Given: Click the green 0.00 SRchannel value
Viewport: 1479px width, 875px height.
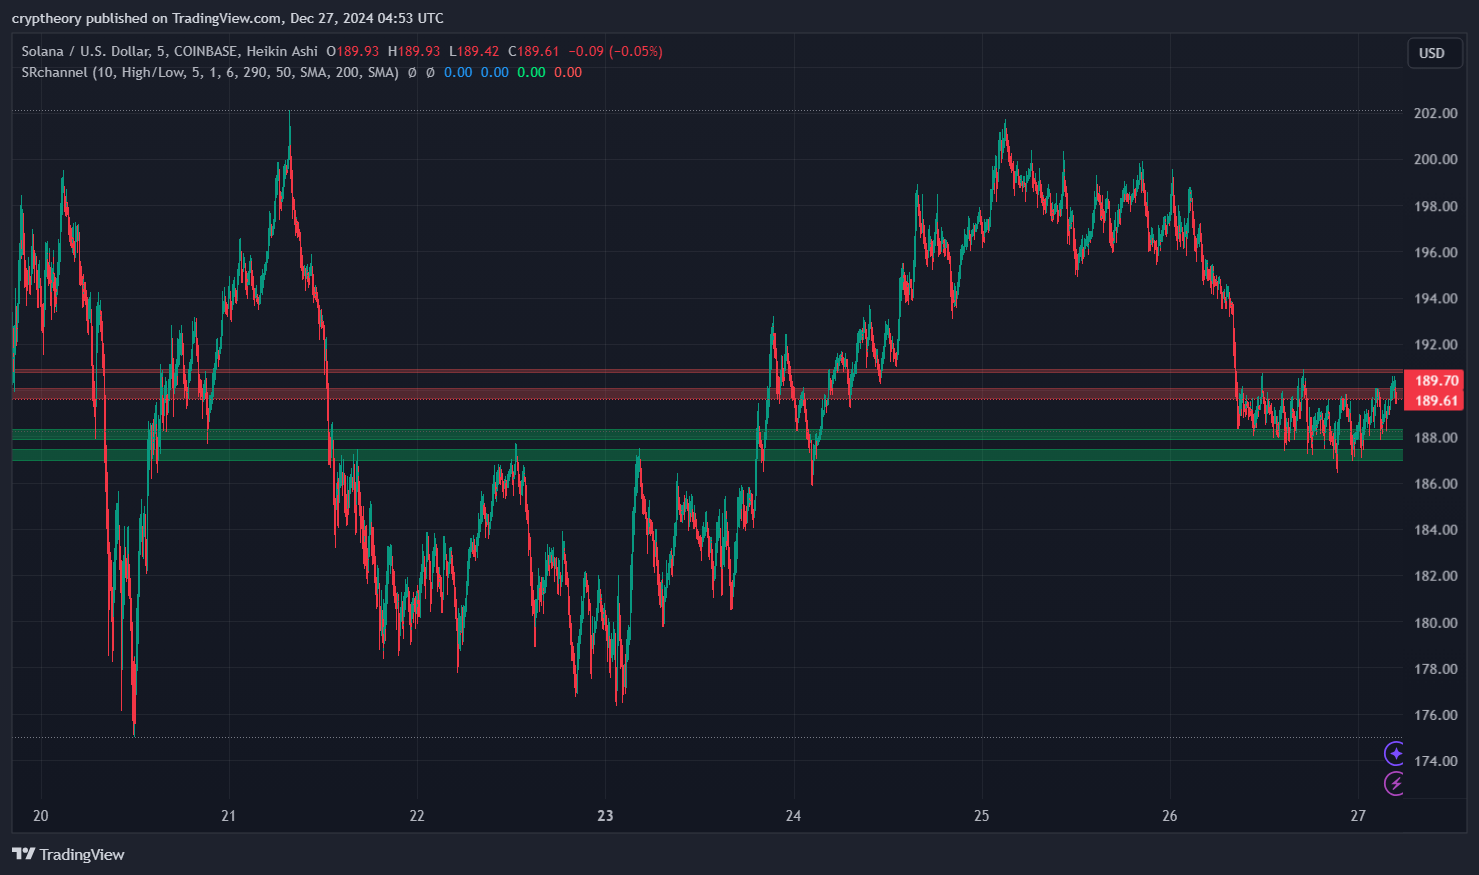Looking at the screenshot, I should pyautogui.click(x=531, y=72).
